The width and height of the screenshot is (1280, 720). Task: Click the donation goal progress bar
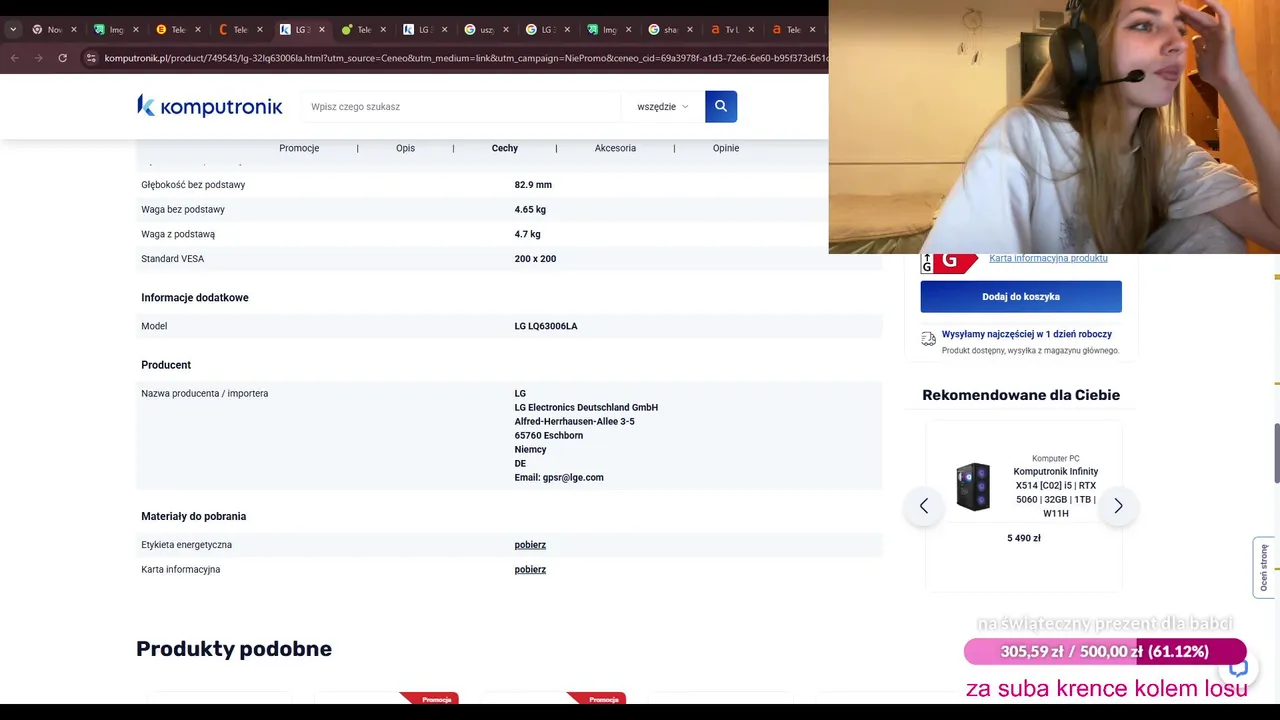tap(1105, 652)
